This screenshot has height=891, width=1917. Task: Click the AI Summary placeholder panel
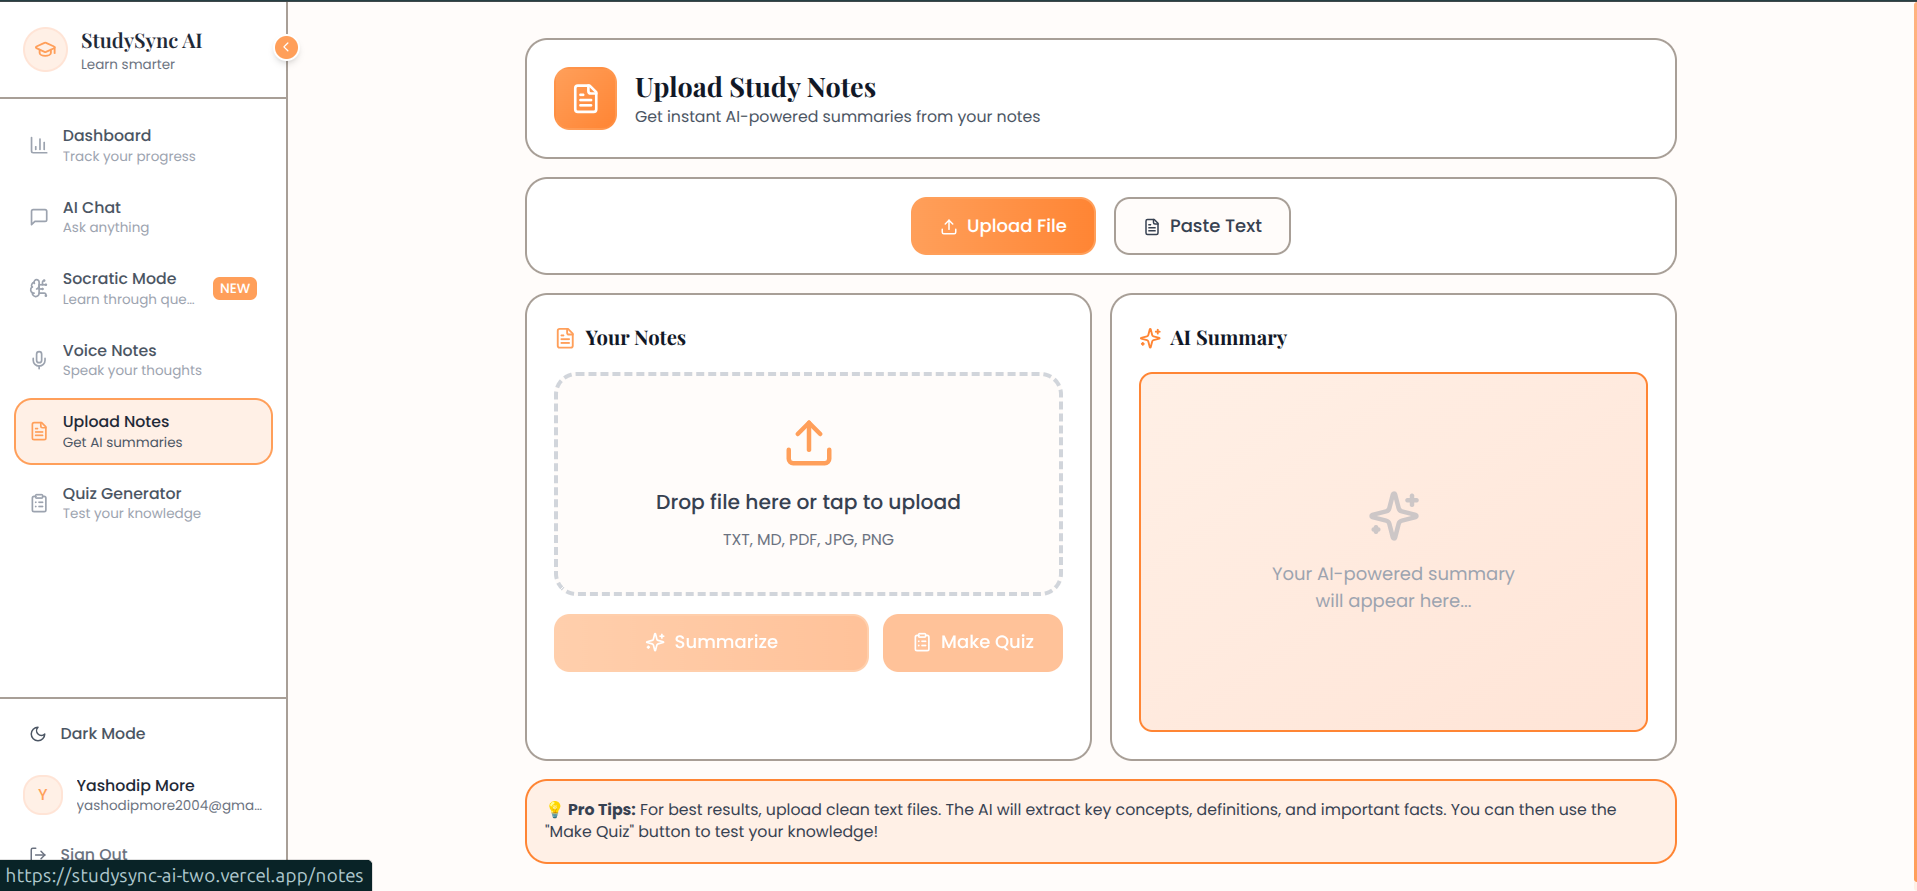click(x=1393, y=552)
